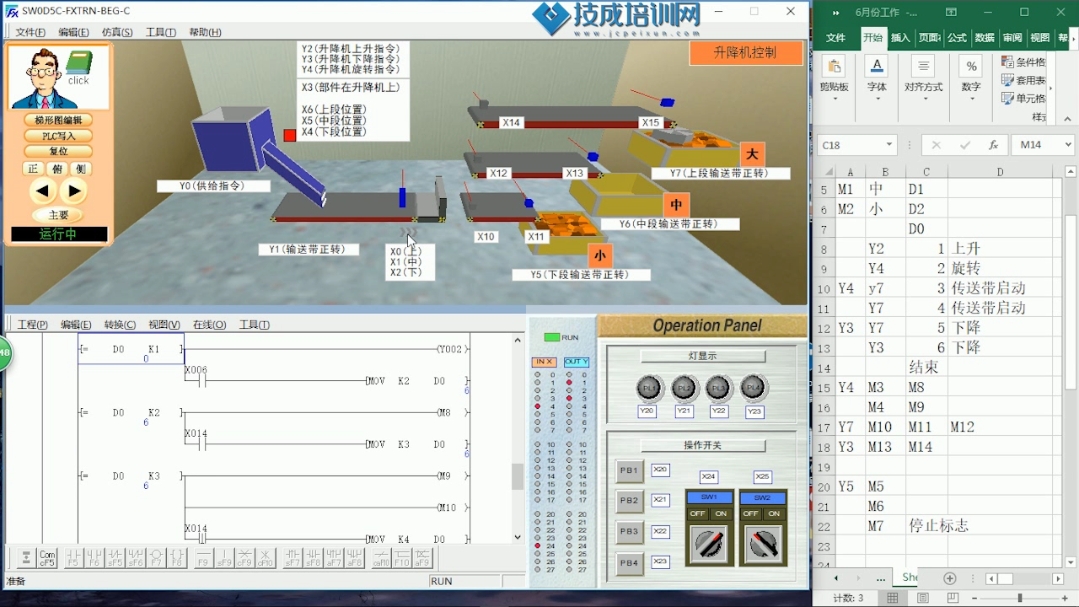
Task: Click the aF8 parallel falling pulse icon
Action: (354, 558)
